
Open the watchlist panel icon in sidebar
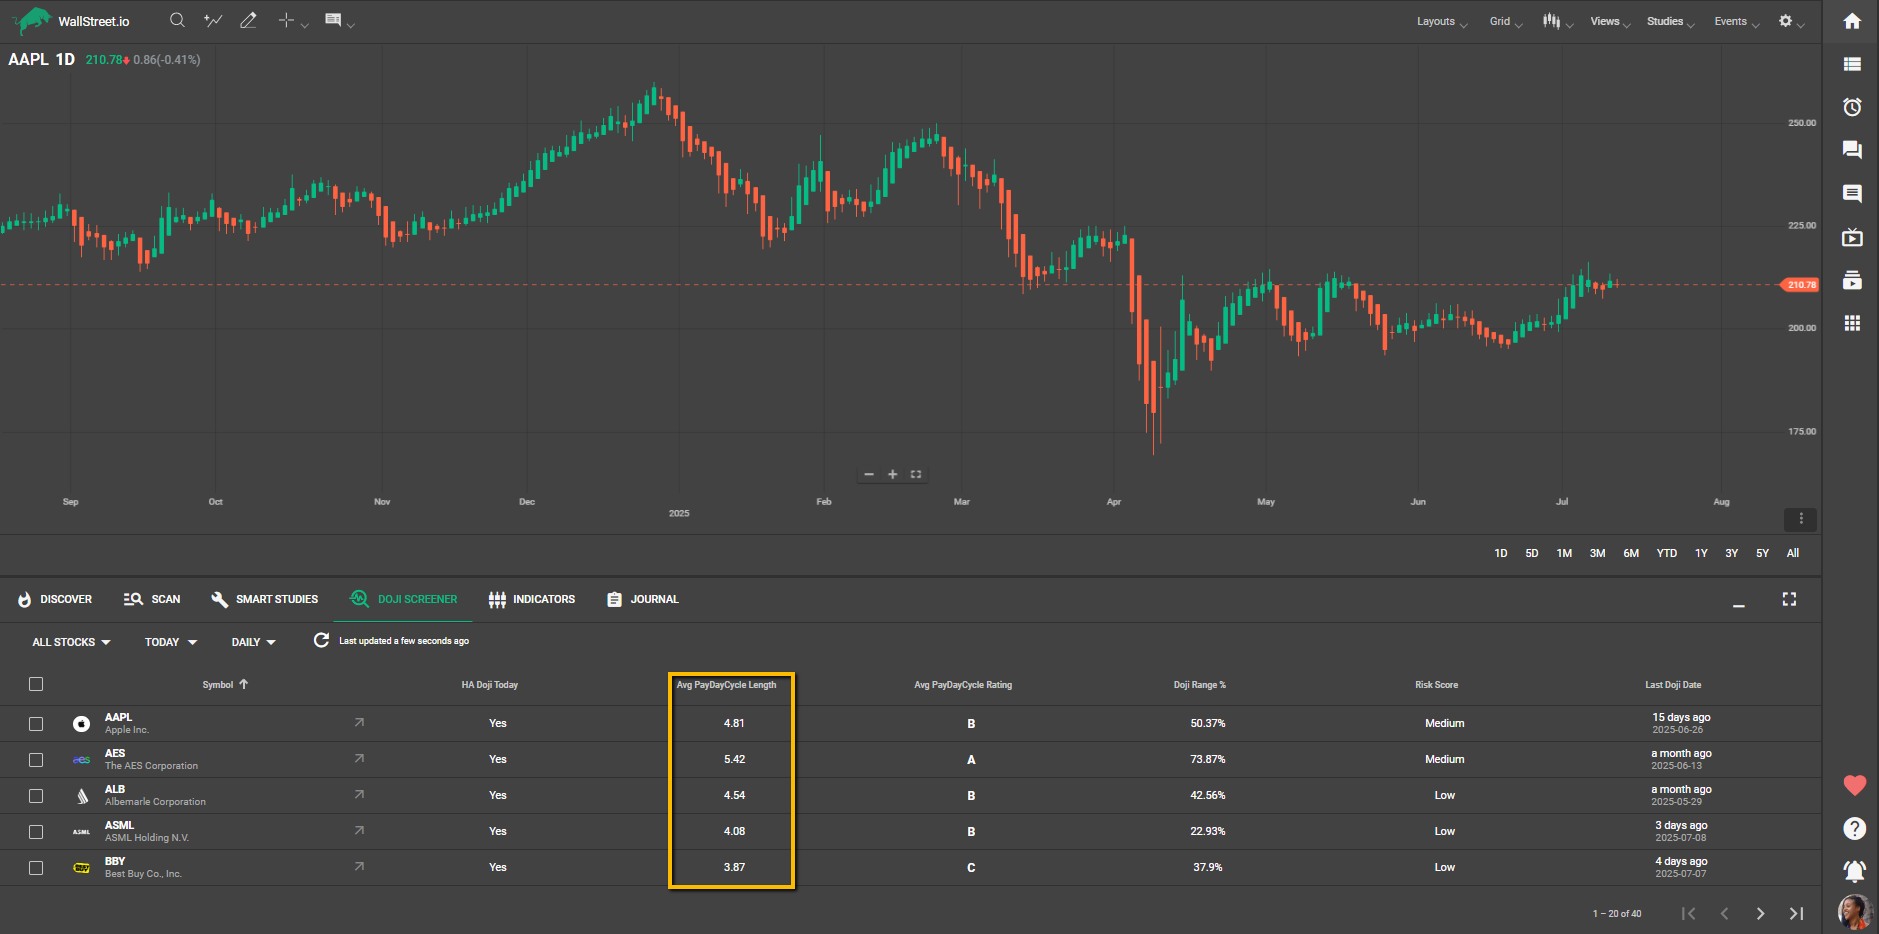tap(1852, 64)
